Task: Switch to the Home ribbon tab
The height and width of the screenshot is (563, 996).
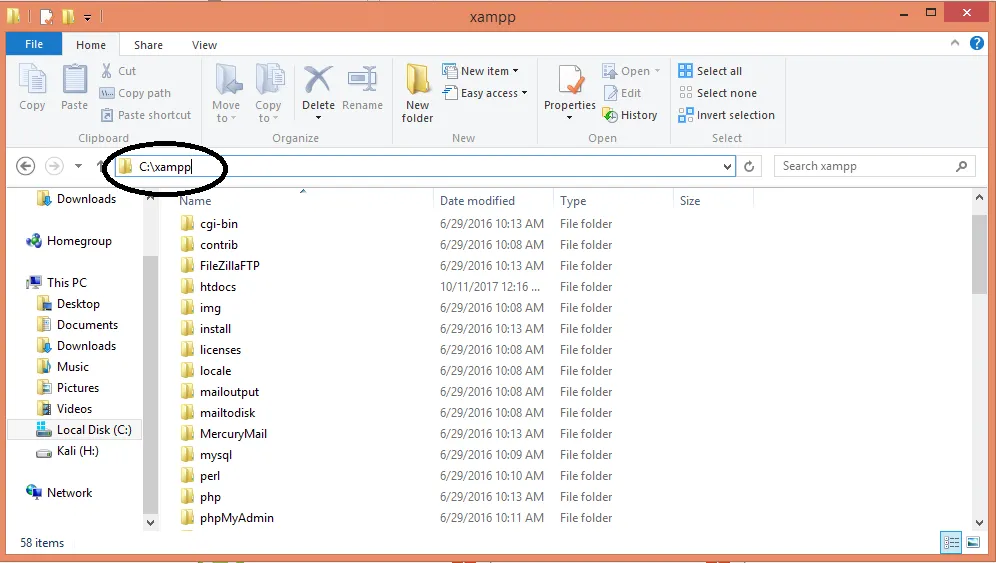Action: coord(91,45)
